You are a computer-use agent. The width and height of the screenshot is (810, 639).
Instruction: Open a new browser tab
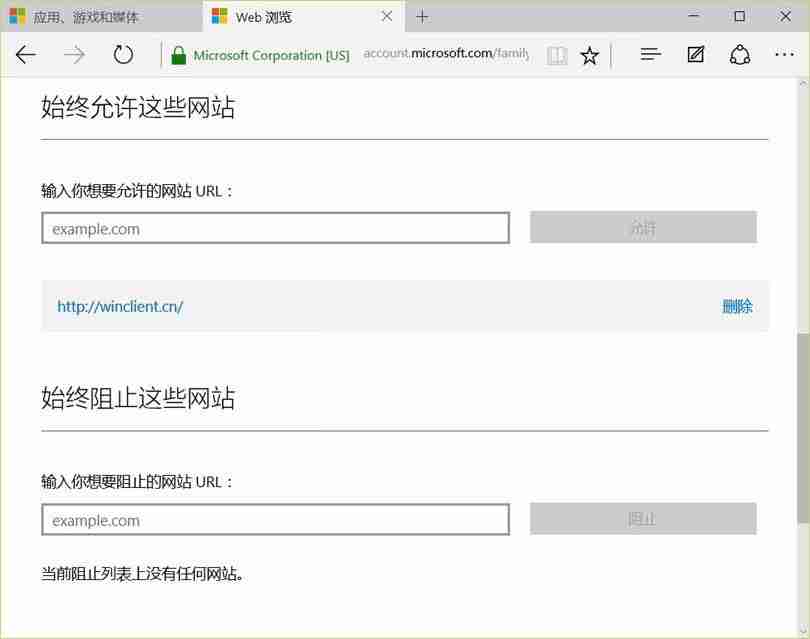(x=422, y=17)
